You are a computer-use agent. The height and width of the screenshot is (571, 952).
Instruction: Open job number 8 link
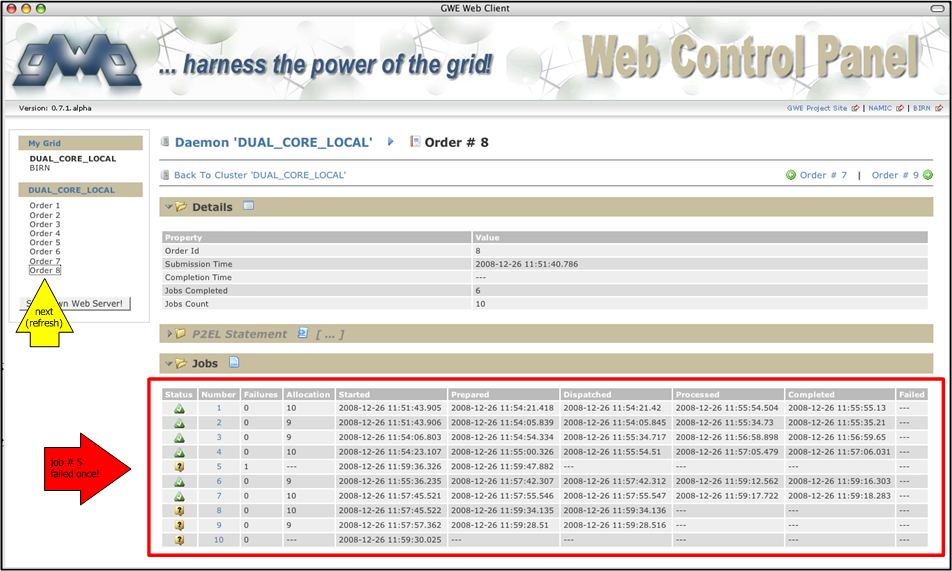tap(219, 510)
